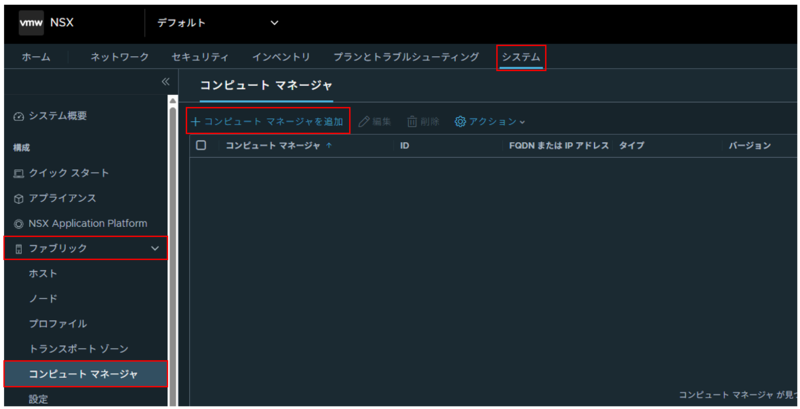Open トランスポート ゾーン page
The image size is (800, 409).
[x=79, y=349]
